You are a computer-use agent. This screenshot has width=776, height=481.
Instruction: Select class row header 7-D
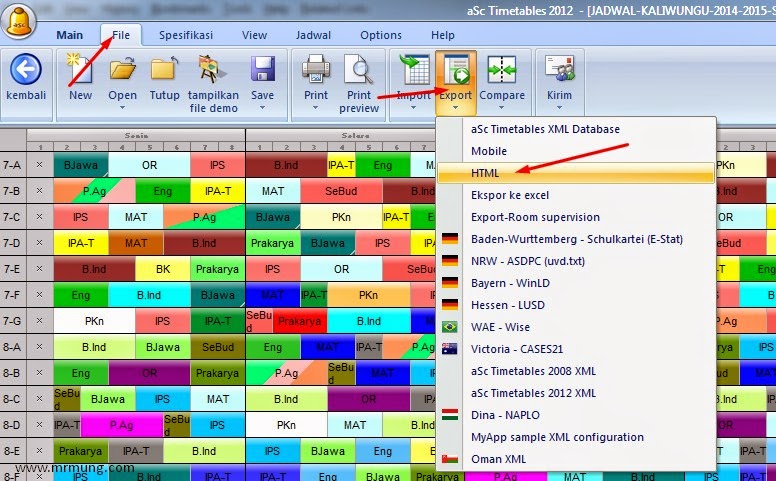tap(13, 243)
